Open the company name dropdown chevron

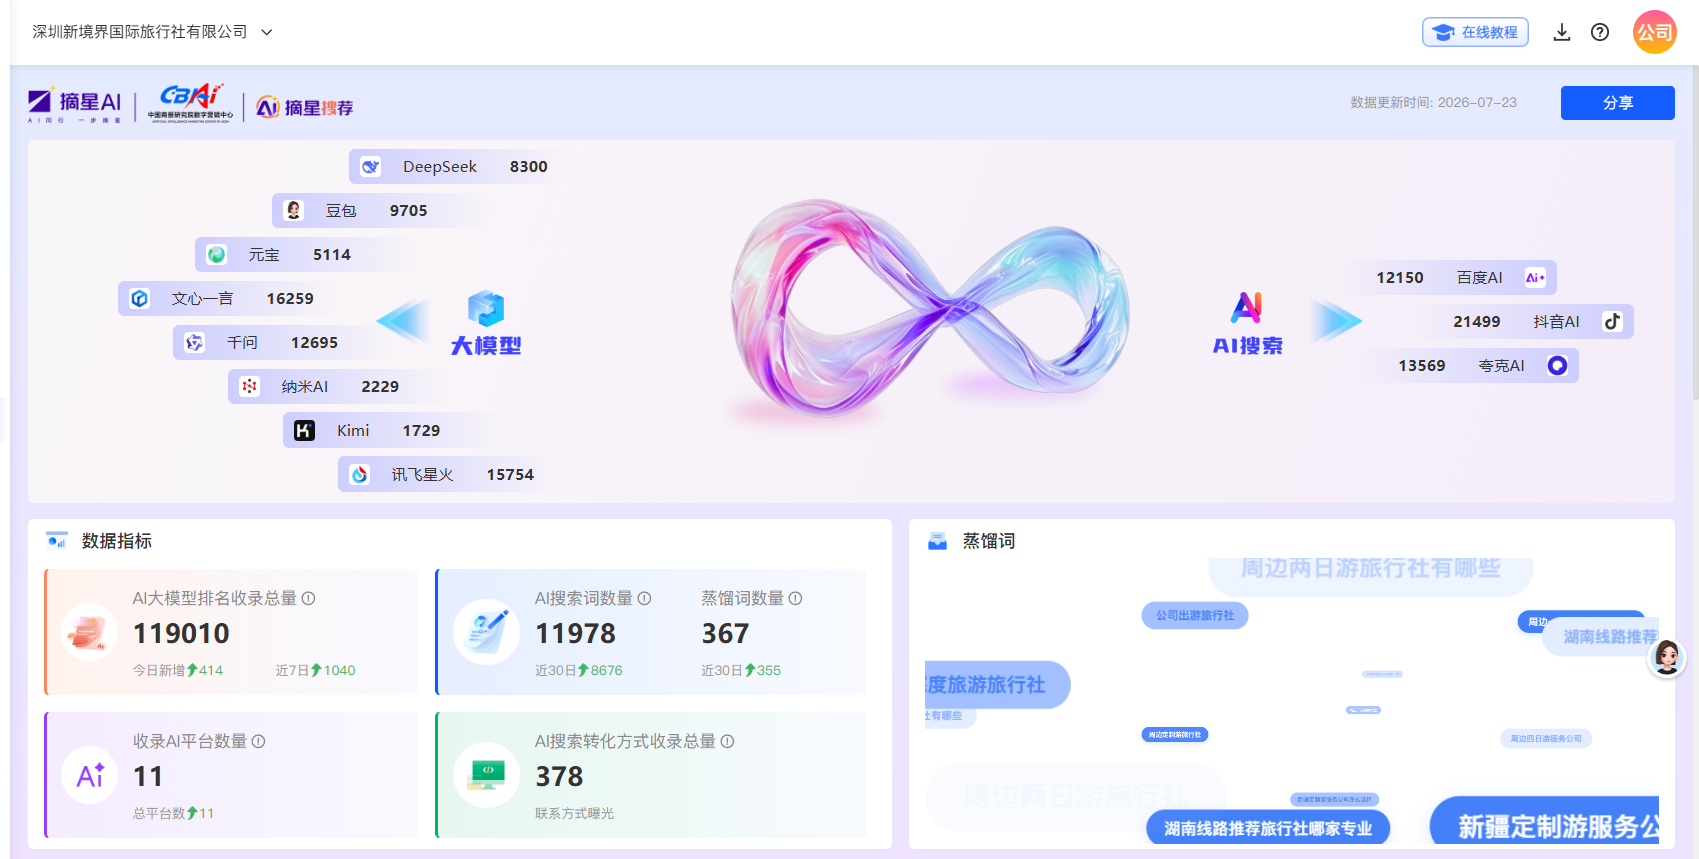[x=267, y=32]
